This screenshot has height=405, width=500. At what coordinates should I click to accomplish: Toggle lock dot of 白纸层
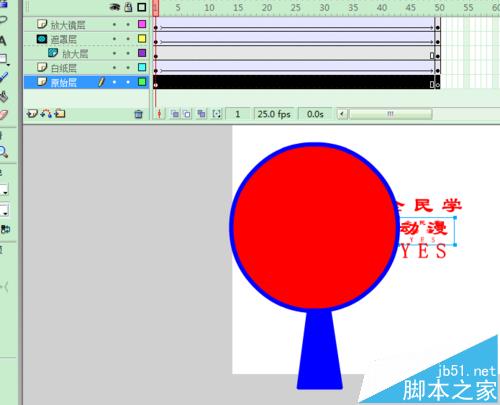point(128,68)
